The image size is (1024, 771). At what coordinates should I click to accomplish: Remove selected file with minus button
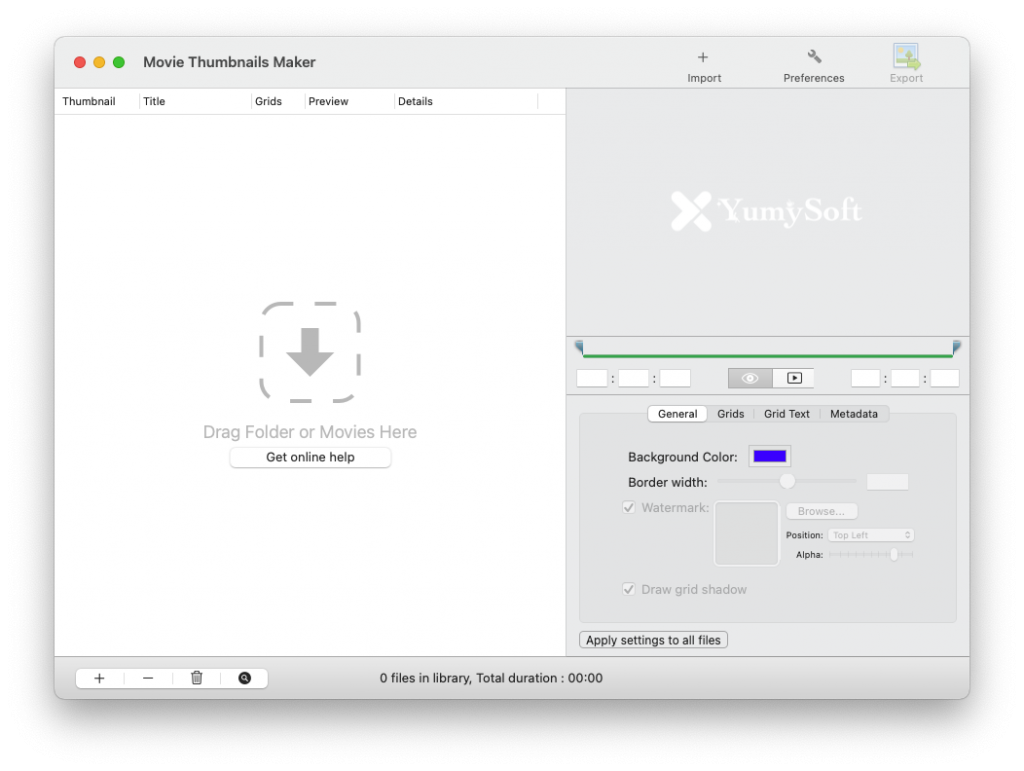coord(148,678)
